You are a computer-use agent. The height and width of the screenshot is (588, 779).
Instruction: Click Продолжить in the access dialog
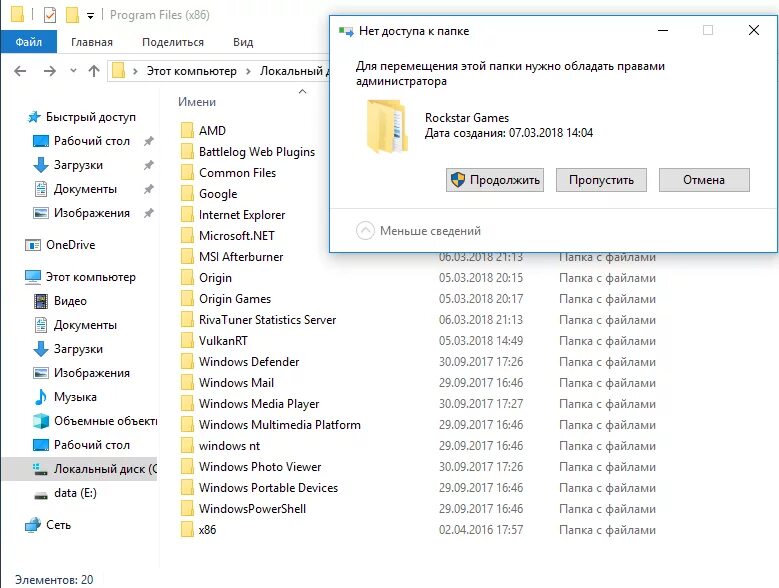[x=495, y=180]
